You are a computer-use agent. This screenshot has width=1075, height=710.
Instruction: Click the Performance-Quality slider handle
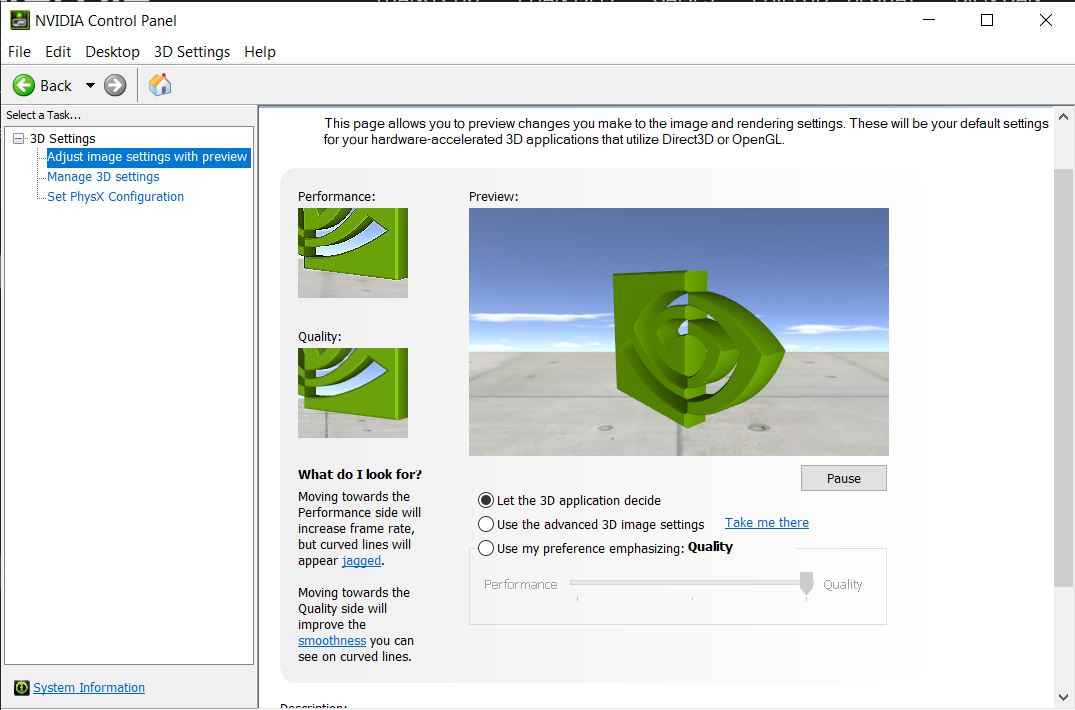point(806,584)
